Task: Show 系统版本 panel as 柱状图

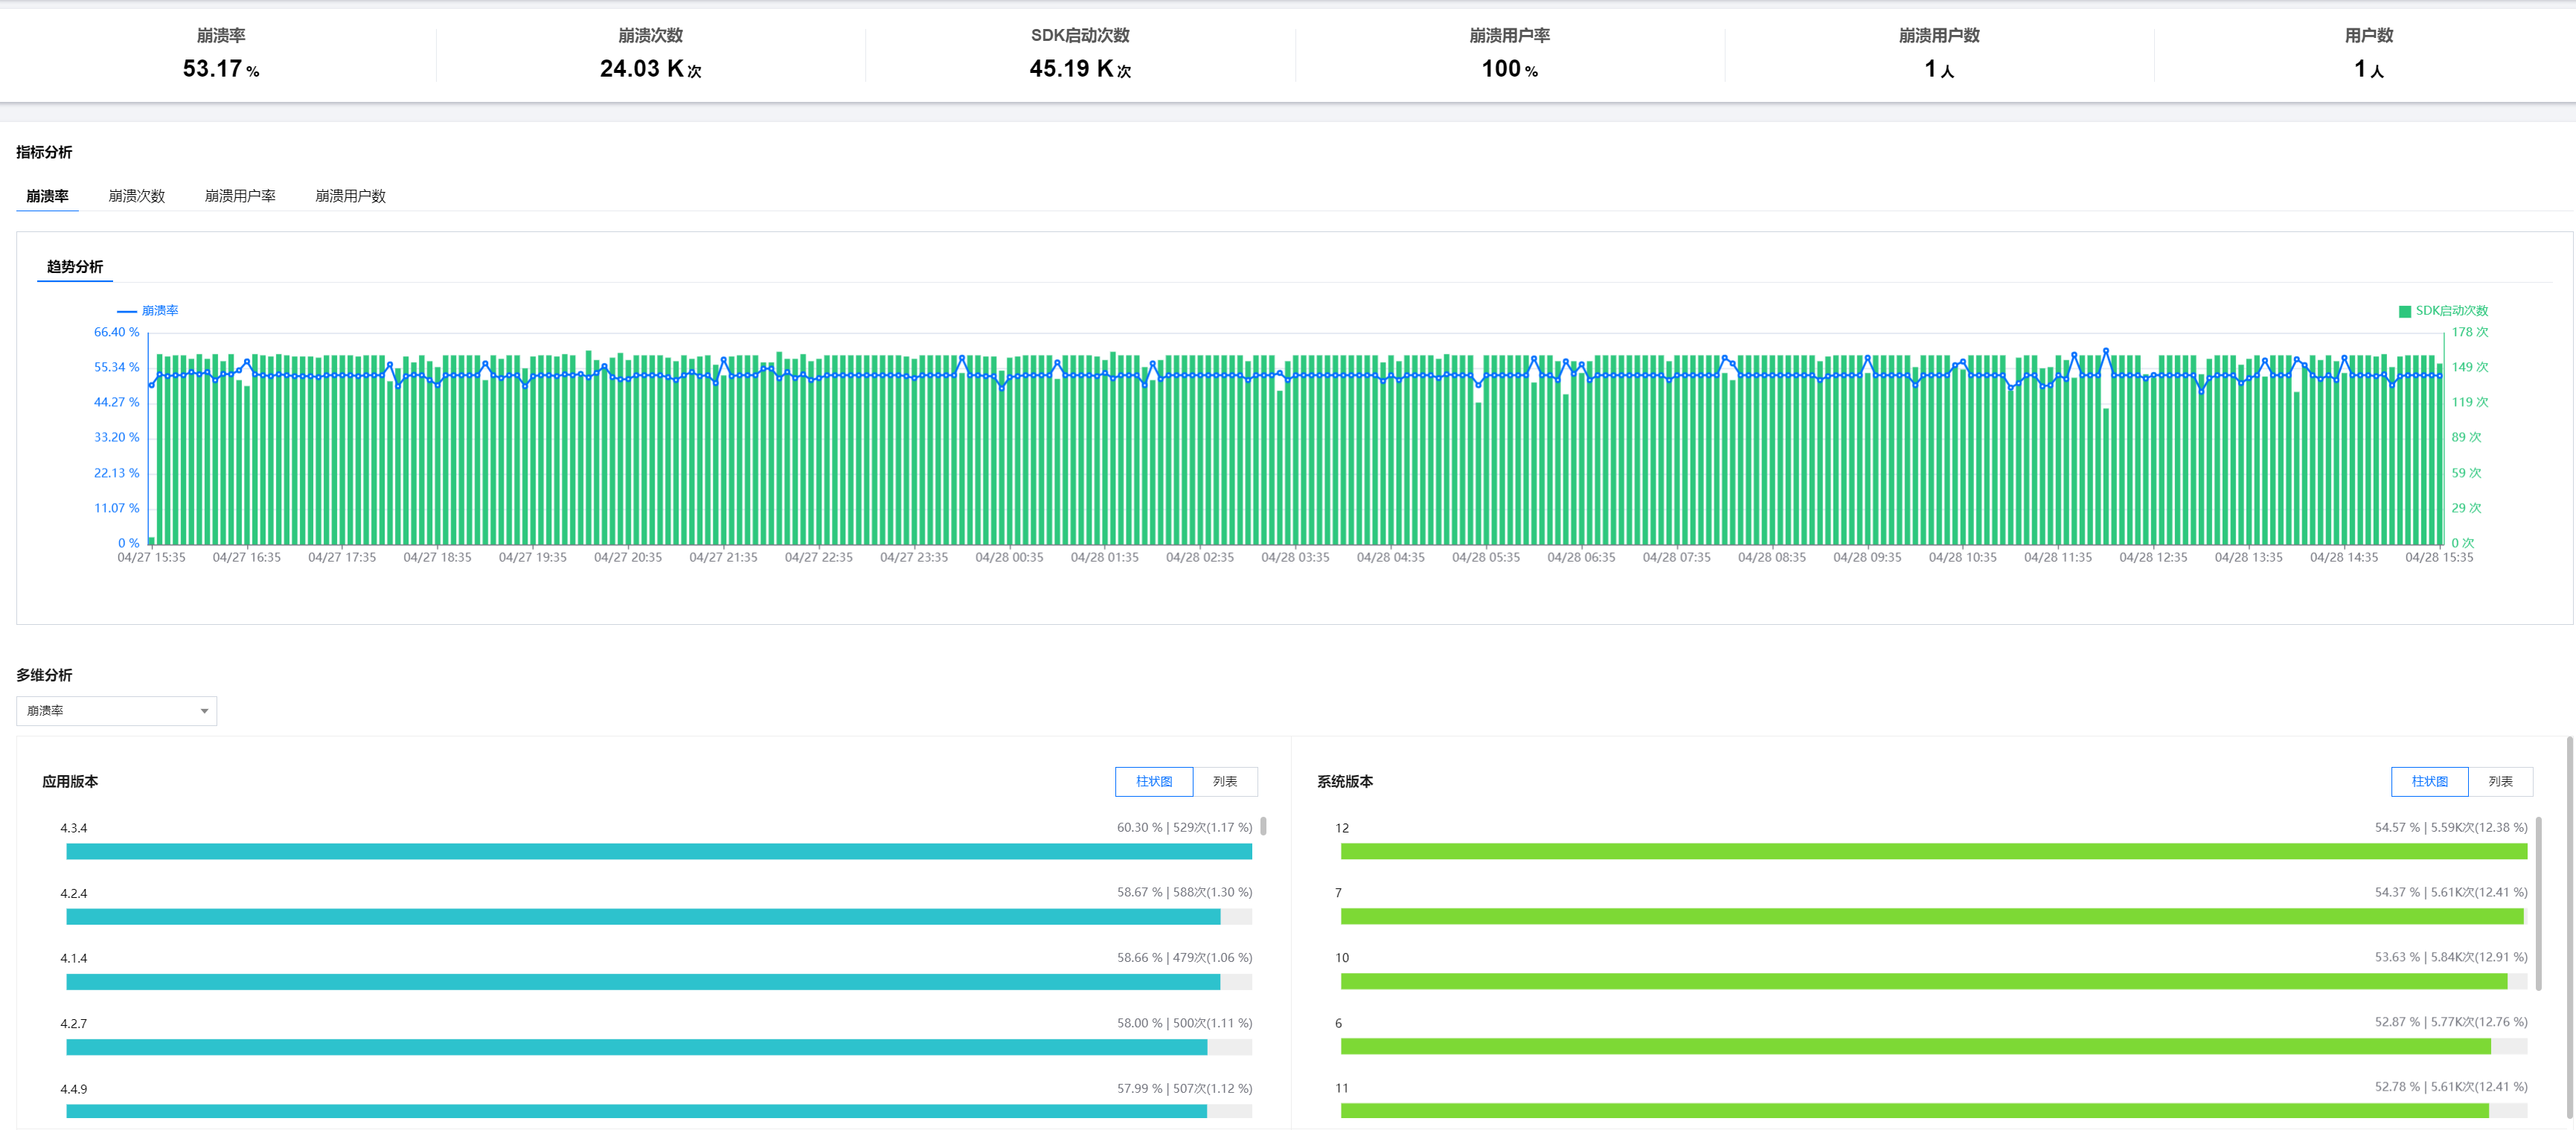Action: click(x=2429, y=782)
